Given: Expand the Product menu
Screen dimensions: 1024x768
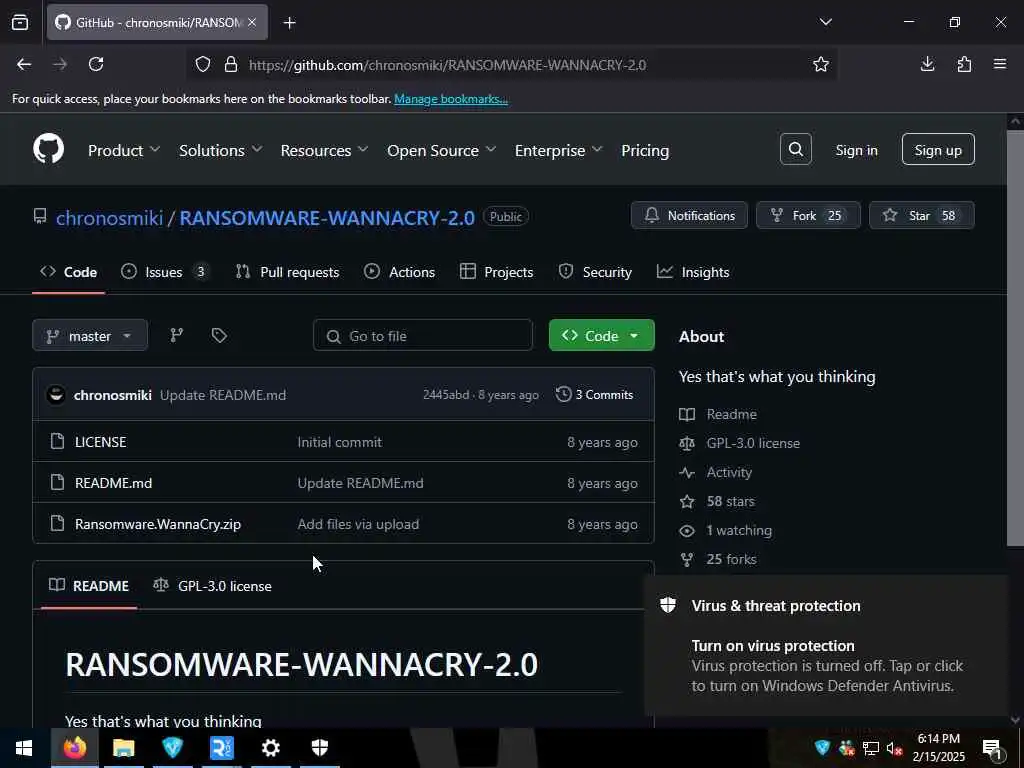Looking at the screenshot, I should (124, 150).
